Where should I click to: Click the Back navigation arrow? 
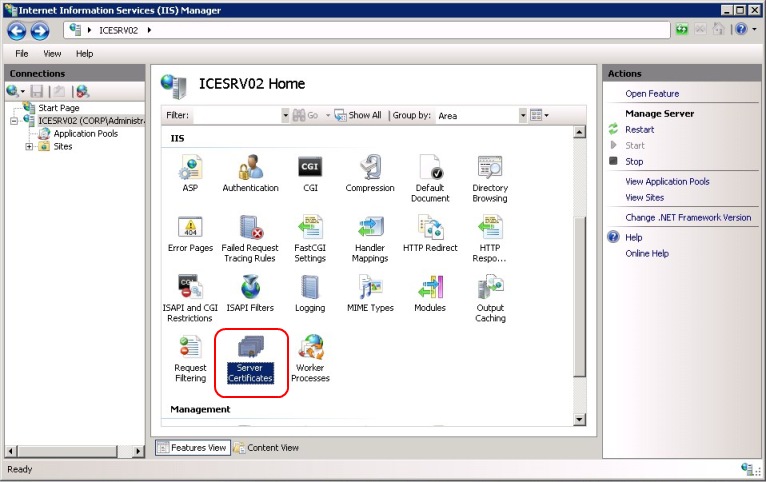[17, 31]
